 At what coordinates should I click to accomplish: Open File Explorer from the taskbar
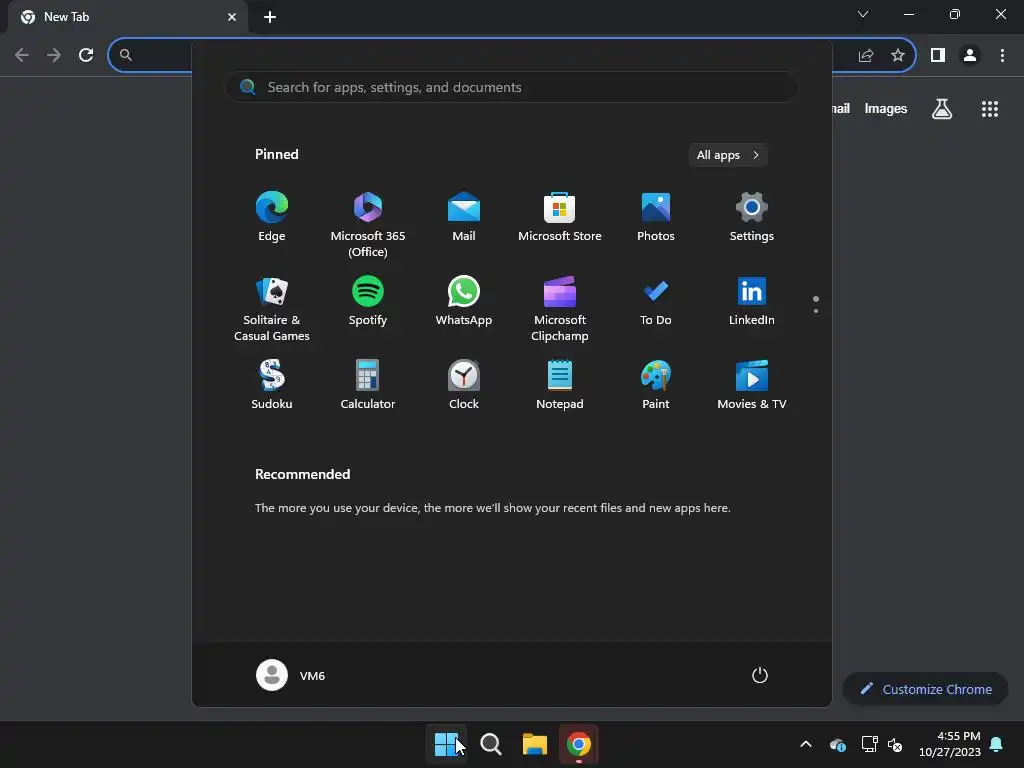click(x=534, y=744)
